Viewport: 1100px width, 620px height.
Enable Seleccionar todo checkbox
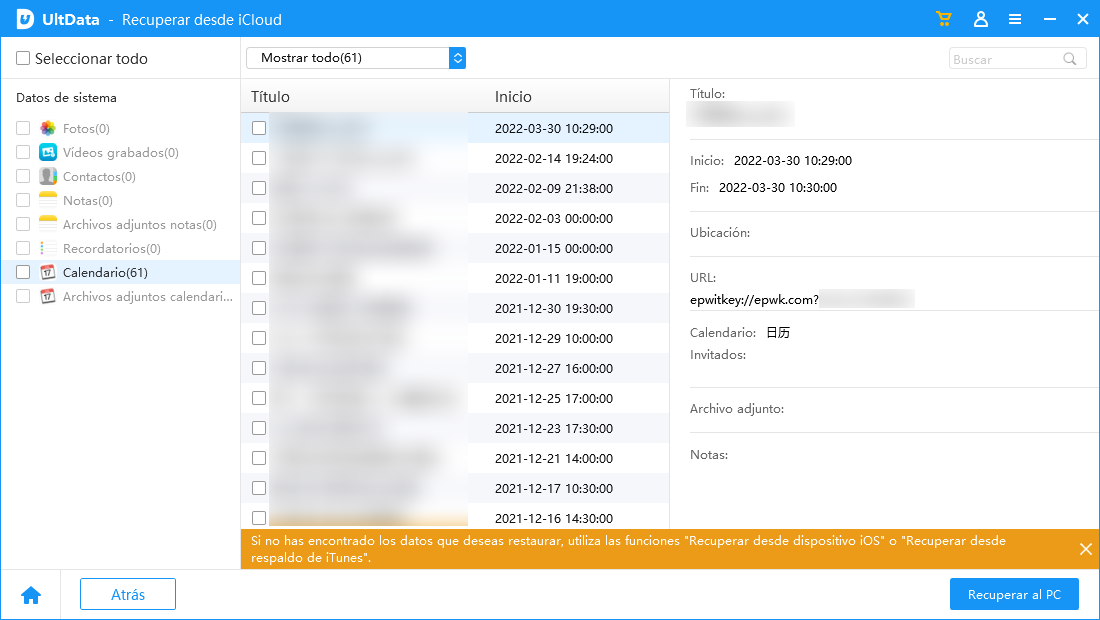(23, 58)
